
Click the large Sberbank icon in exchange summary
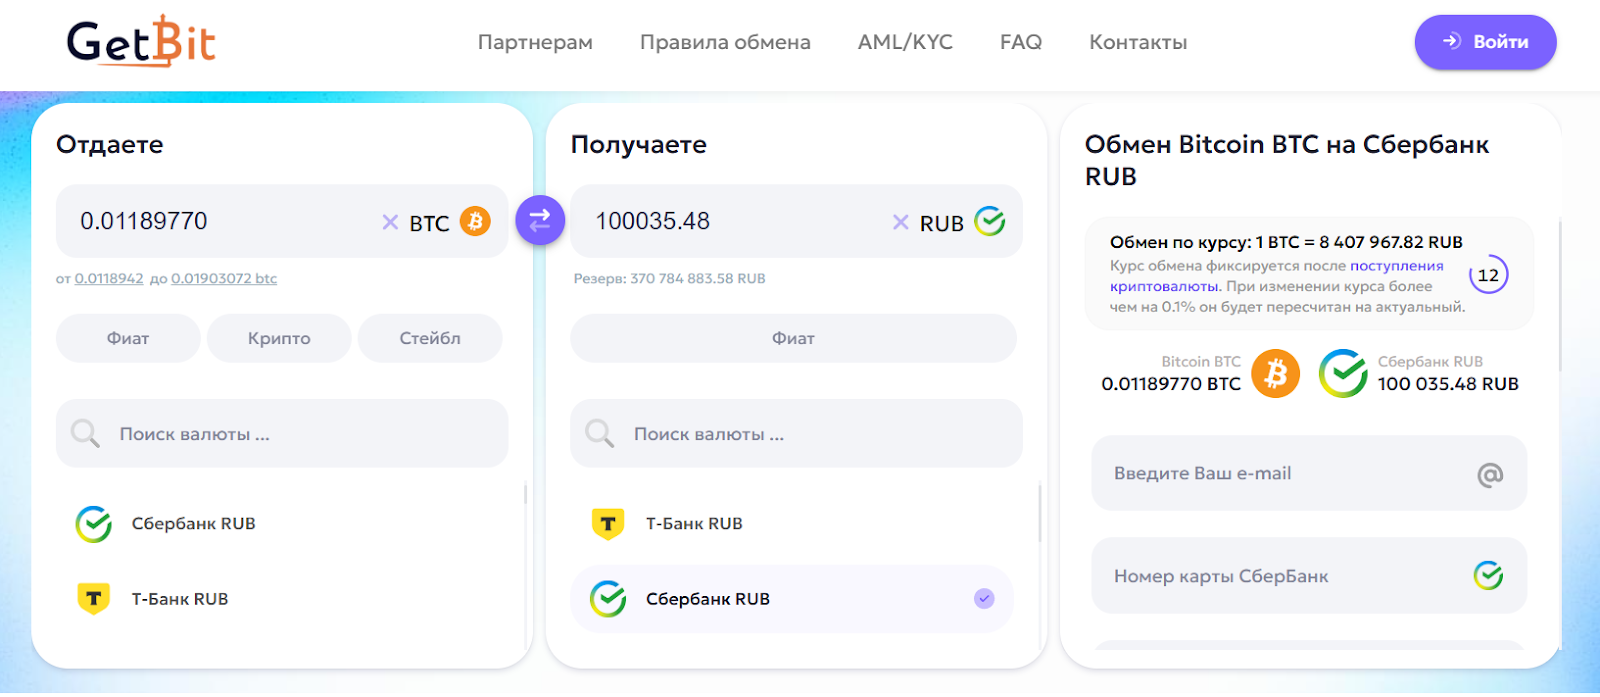[1343, 374]
